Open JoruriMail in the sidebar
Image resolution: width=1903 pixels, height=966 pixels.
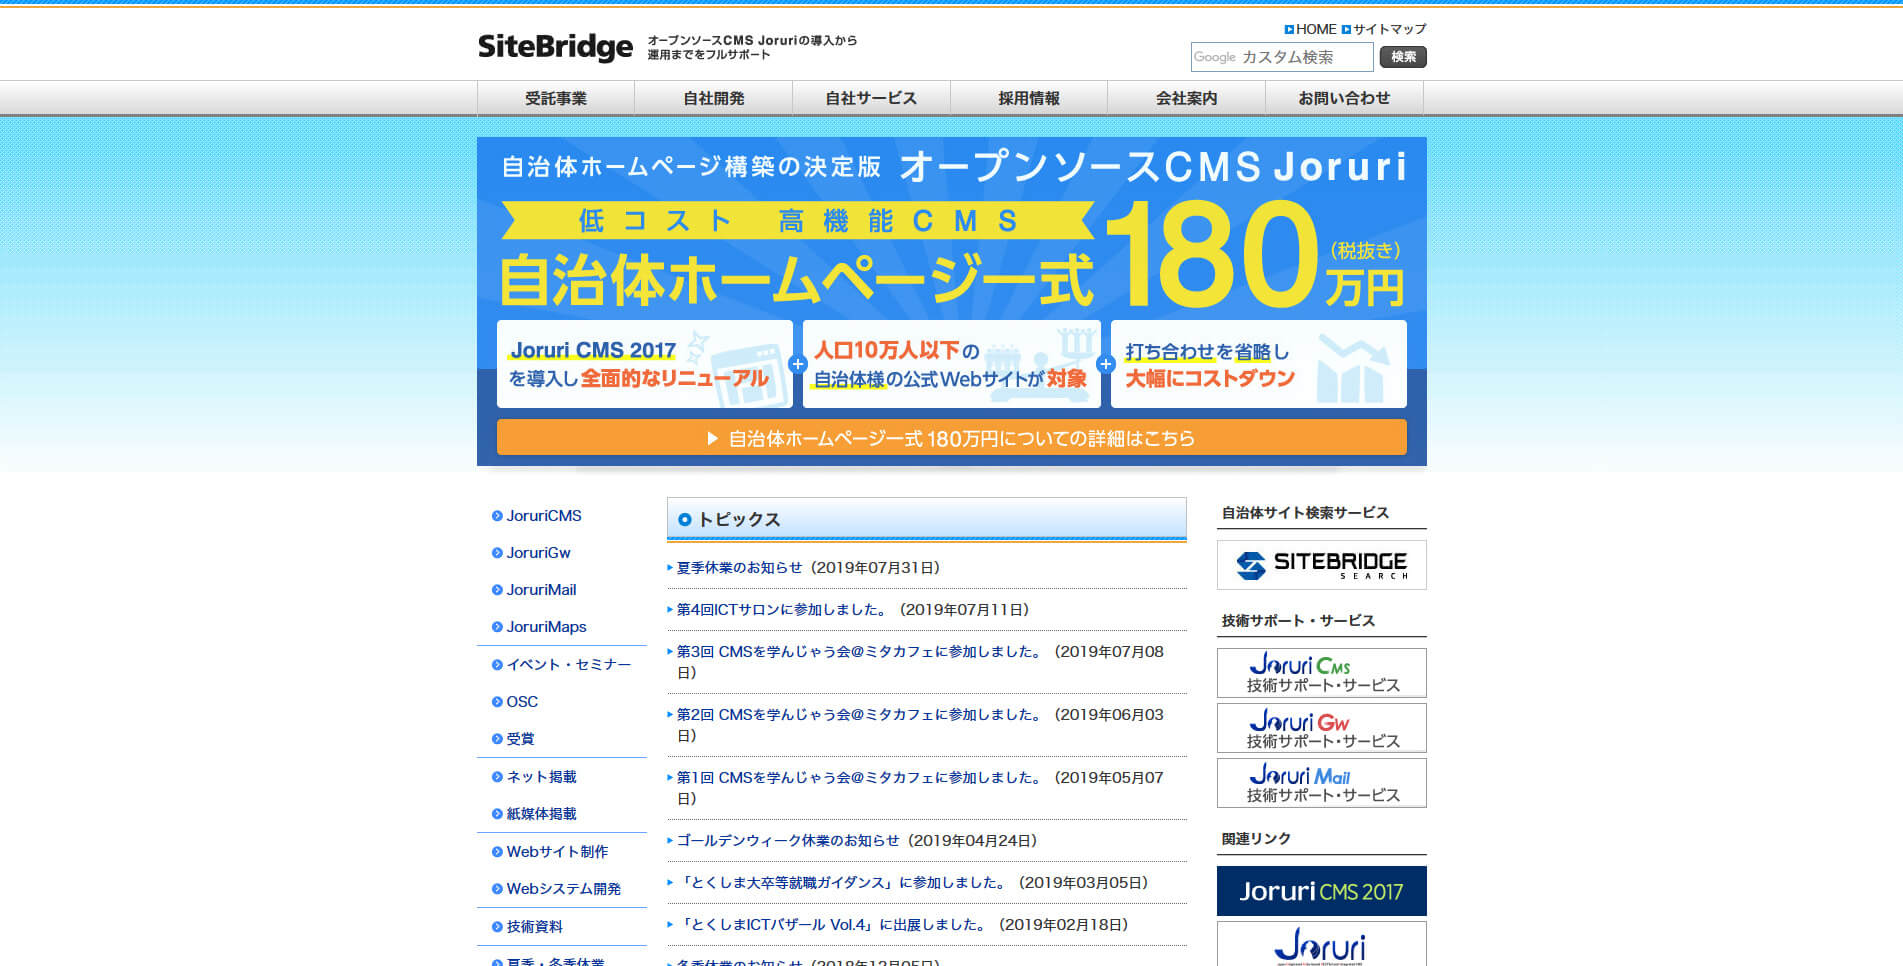(541, 590)
